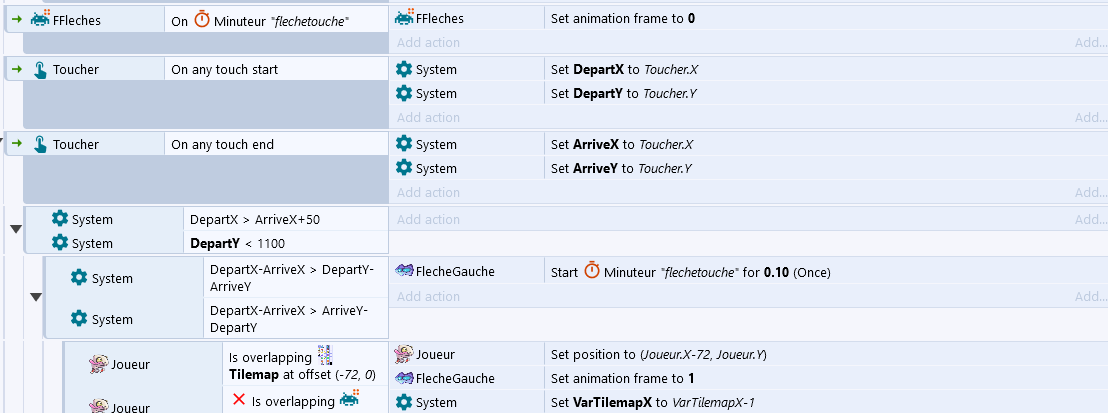
Task: Click the FlecheGauche icon in Start Minuteur action
Action: (x=404, y=270)
